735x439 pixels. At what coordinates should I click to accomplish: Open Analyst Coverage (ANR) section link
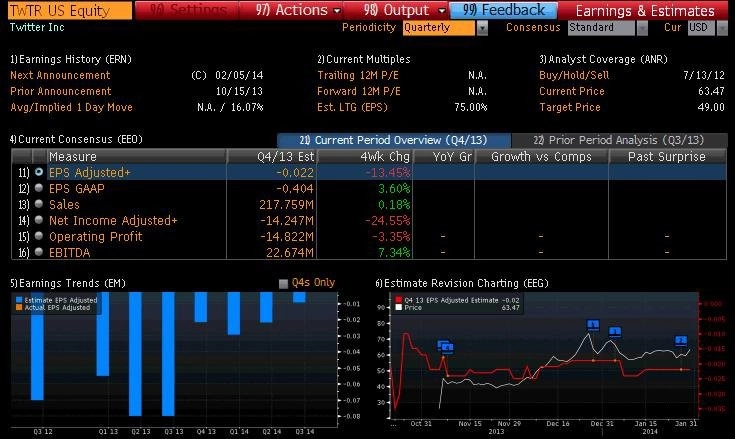(x=603, y=59)
